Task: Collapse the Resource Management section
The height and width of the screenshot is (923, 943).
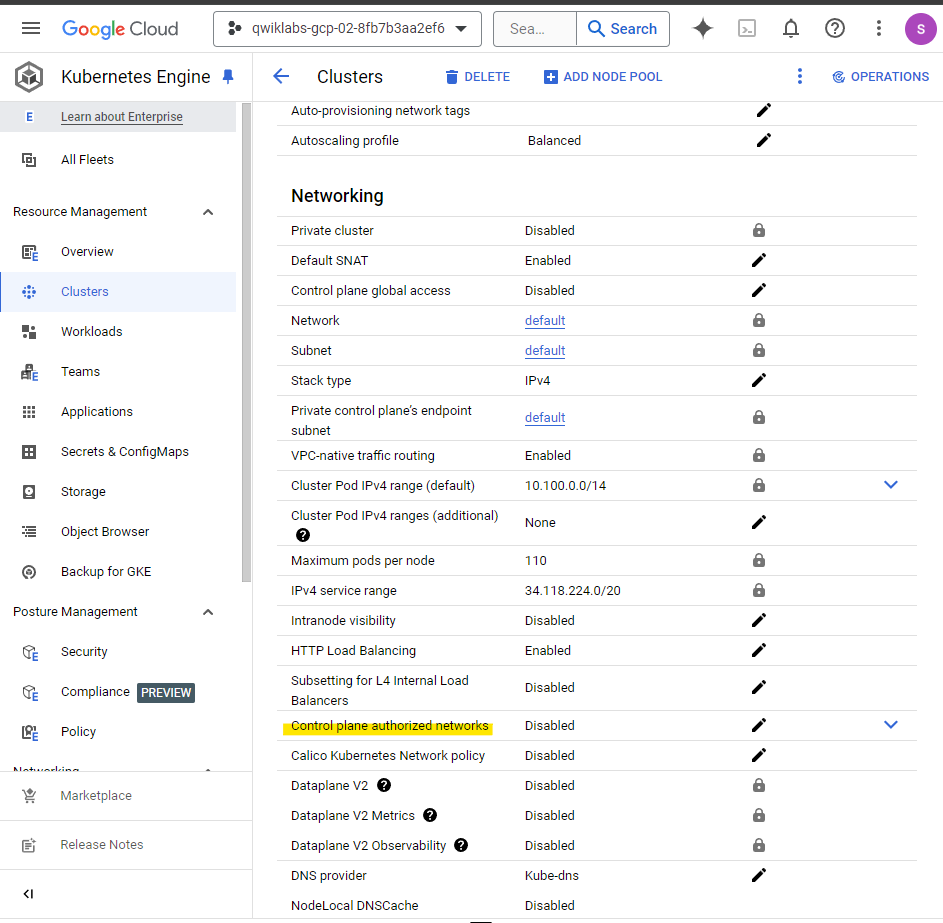Action: pos(208,212)
